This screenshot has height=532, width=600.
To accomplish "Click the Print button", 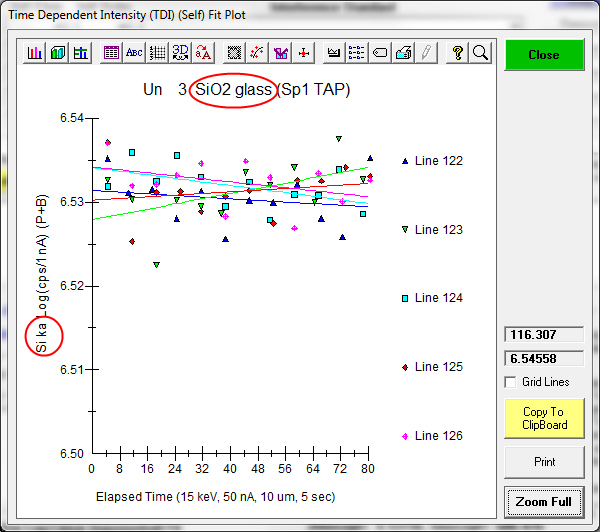I will click(x=543, y=462).
